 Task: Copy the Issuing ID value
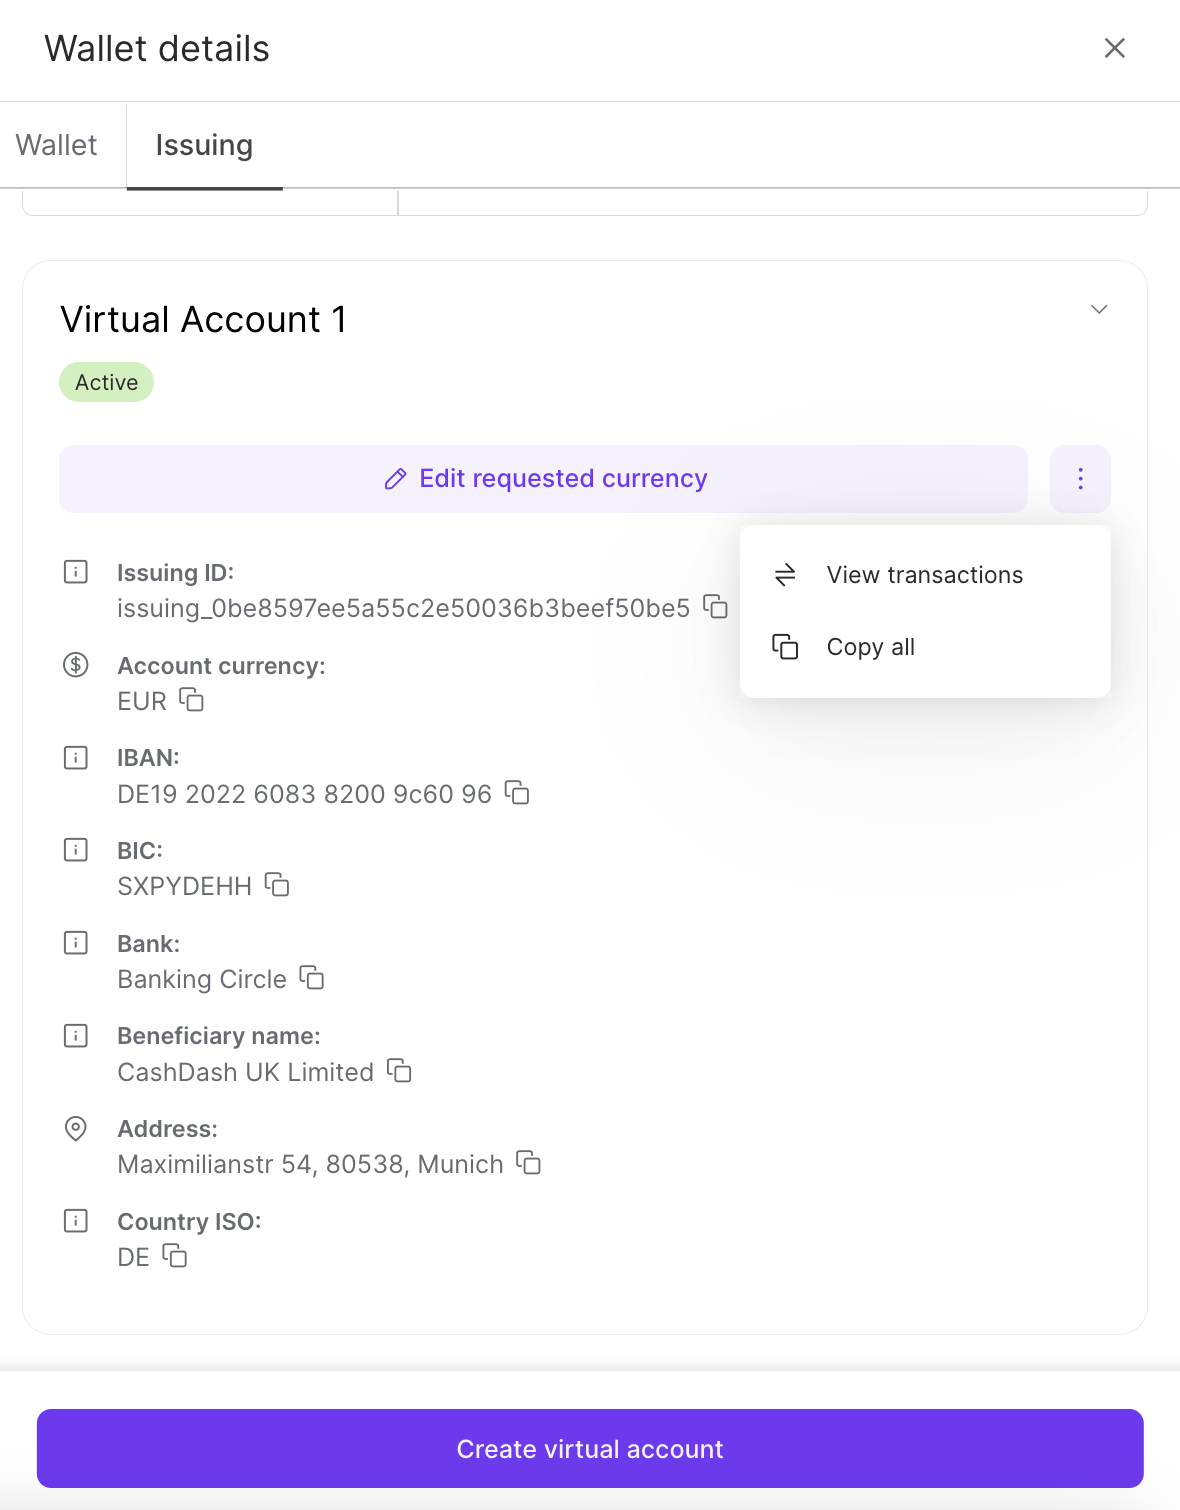[x=715, y=608]
